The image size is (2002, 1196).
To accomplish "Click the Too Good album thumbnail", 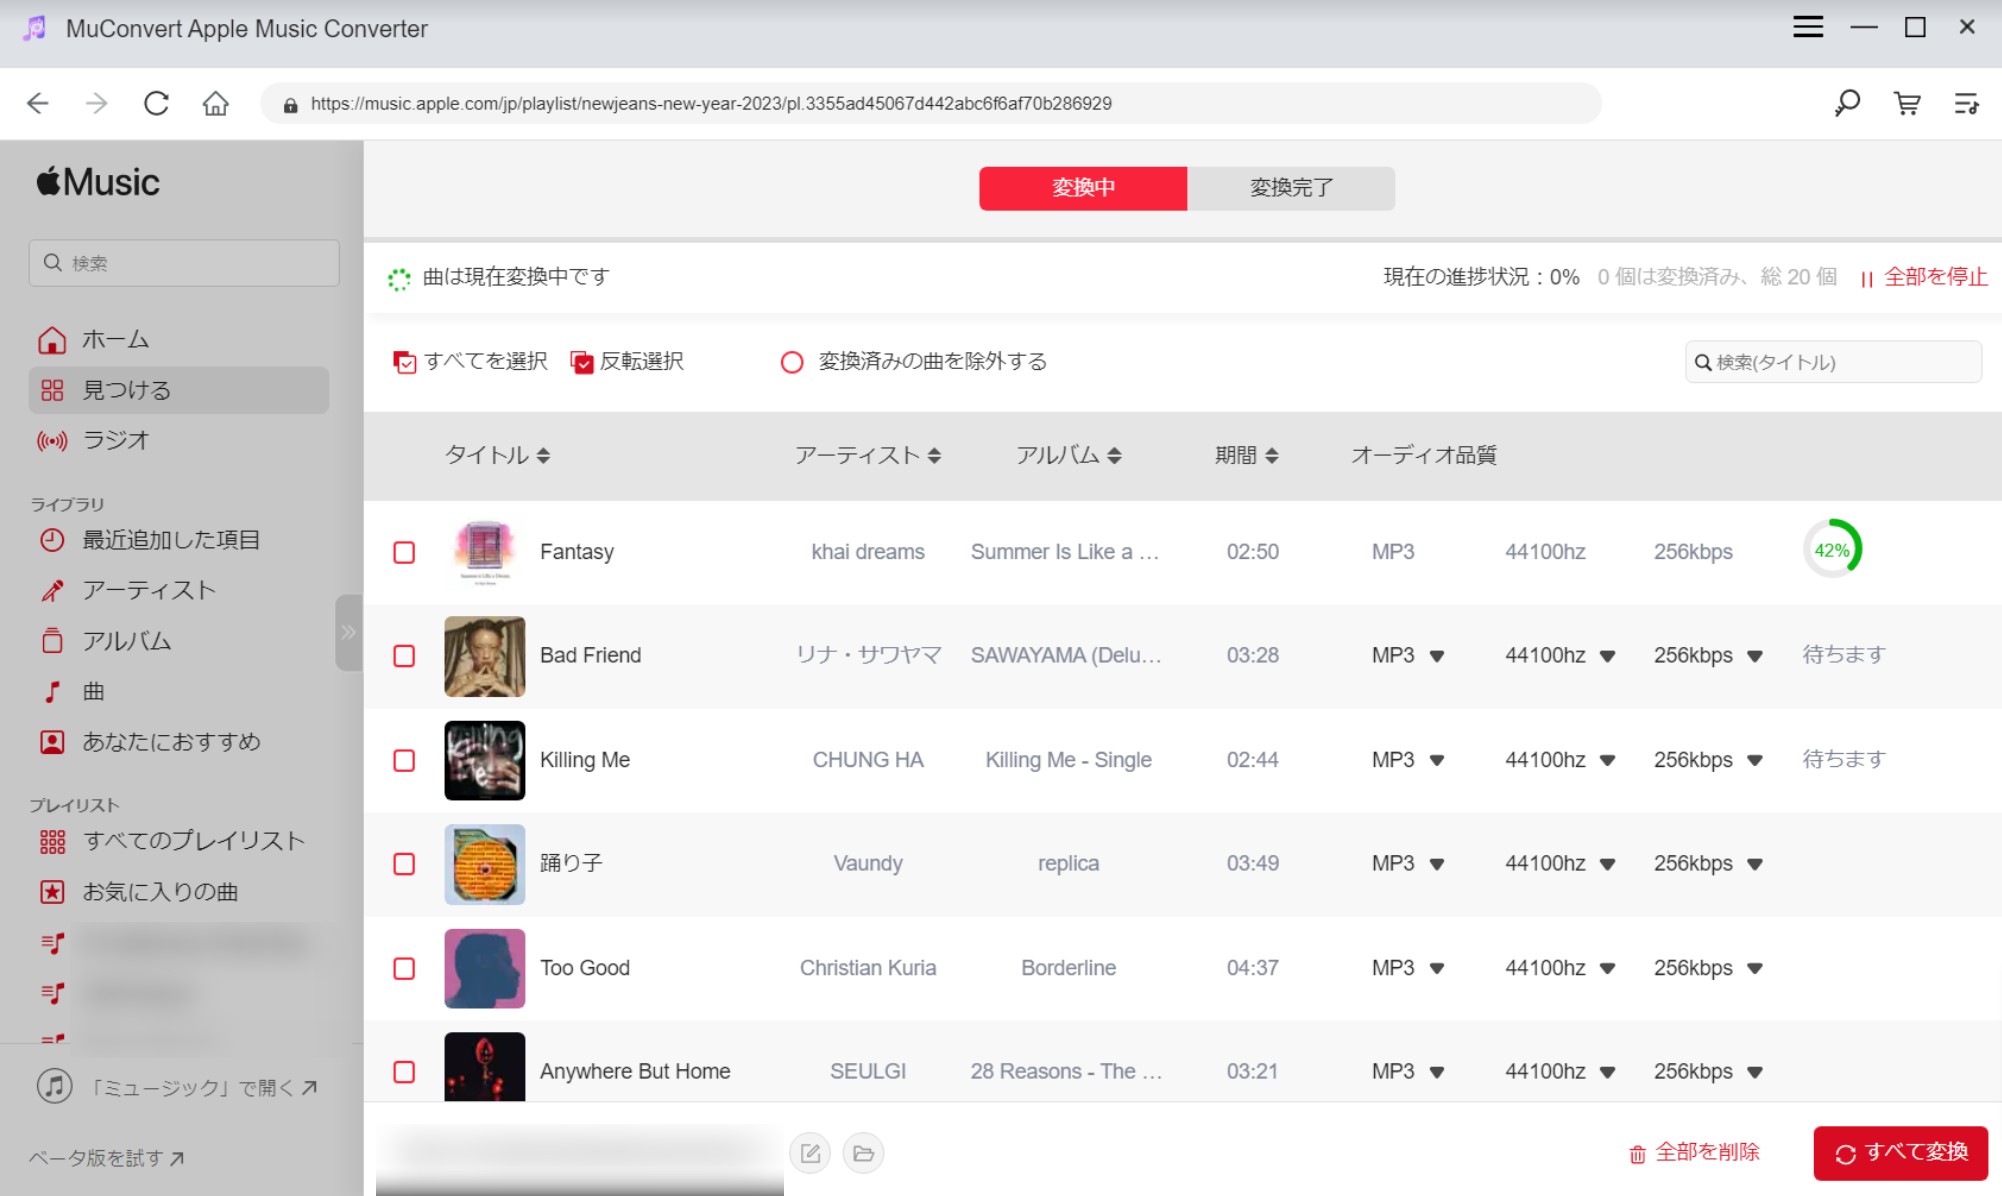I will coord(484,968).
